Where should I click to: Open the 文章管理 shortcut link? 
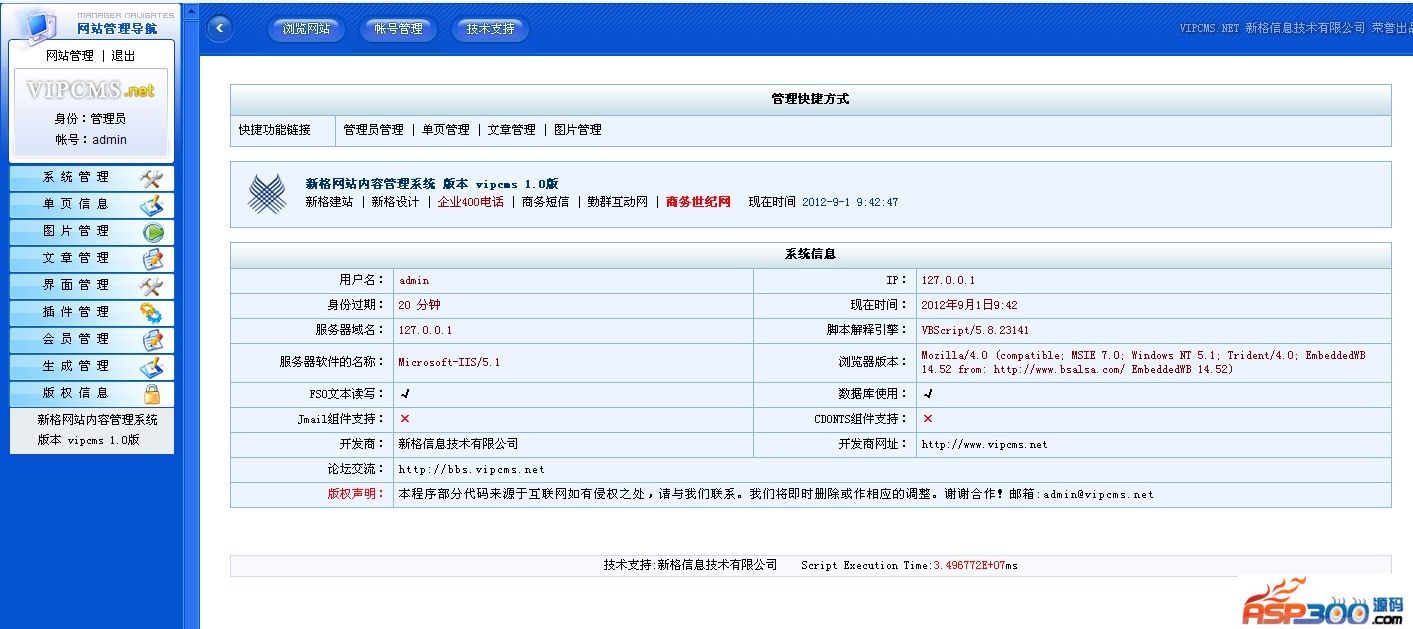511,130
